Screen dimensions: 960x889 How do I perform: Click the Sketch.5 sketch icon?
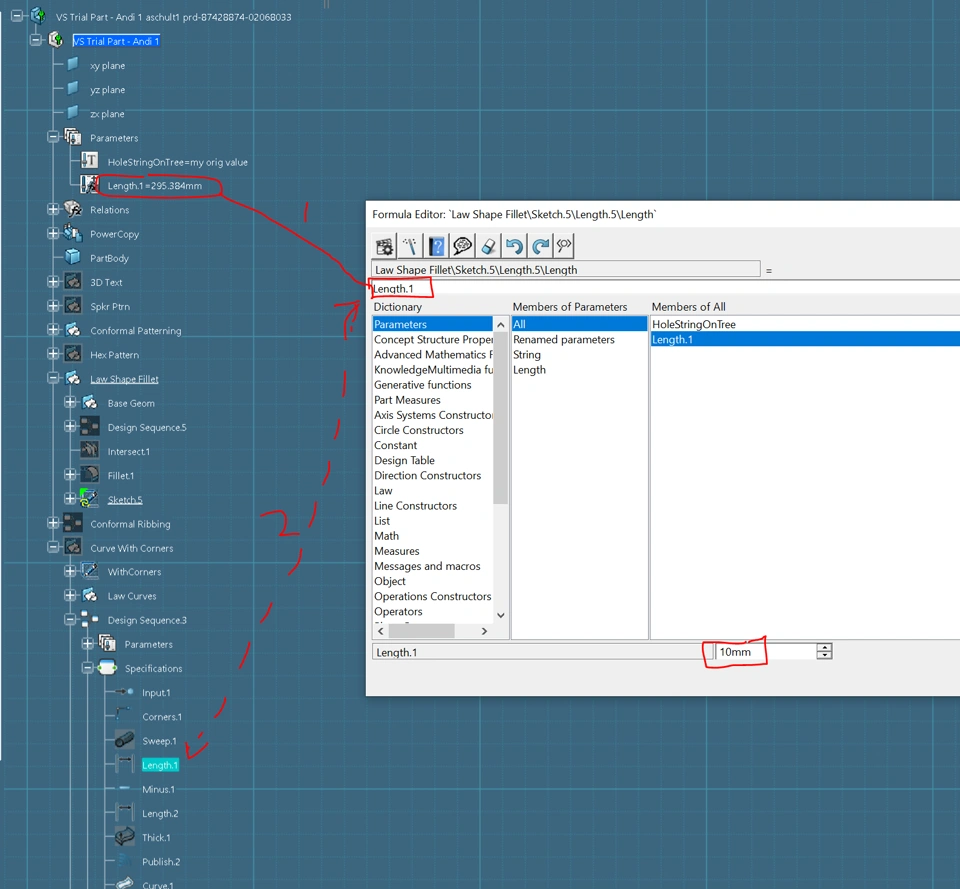click(x=89, y=499)
